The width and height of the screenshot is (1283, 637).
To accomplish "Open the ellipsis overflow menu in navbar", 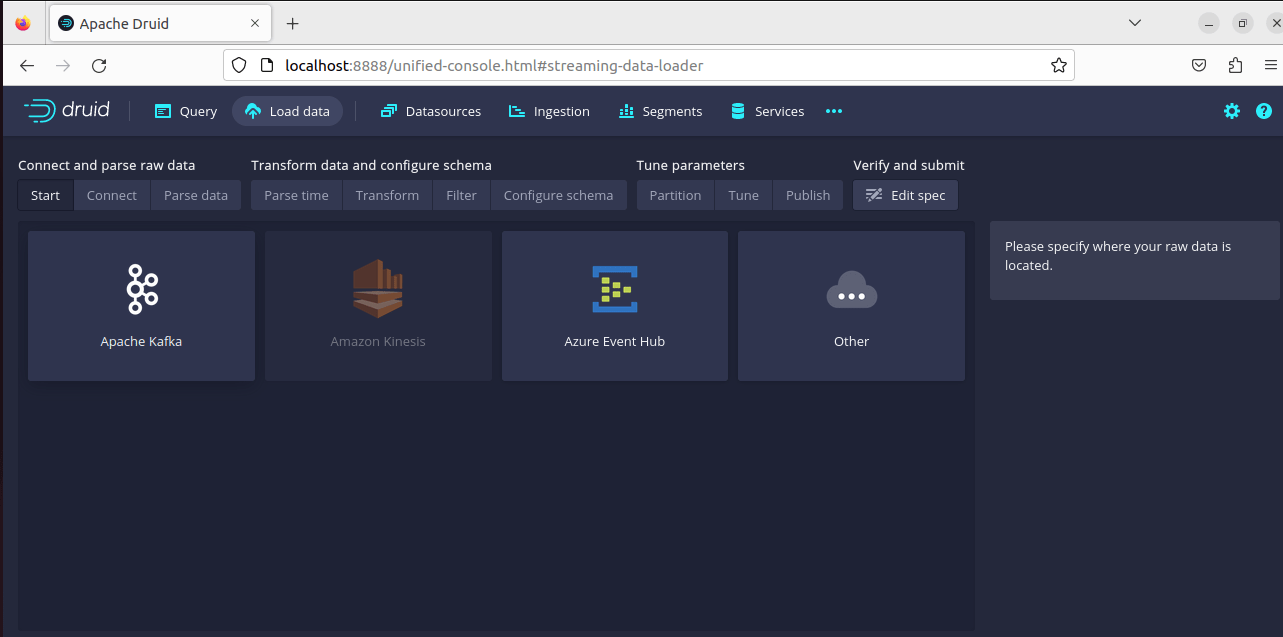I will coord(833,111).
